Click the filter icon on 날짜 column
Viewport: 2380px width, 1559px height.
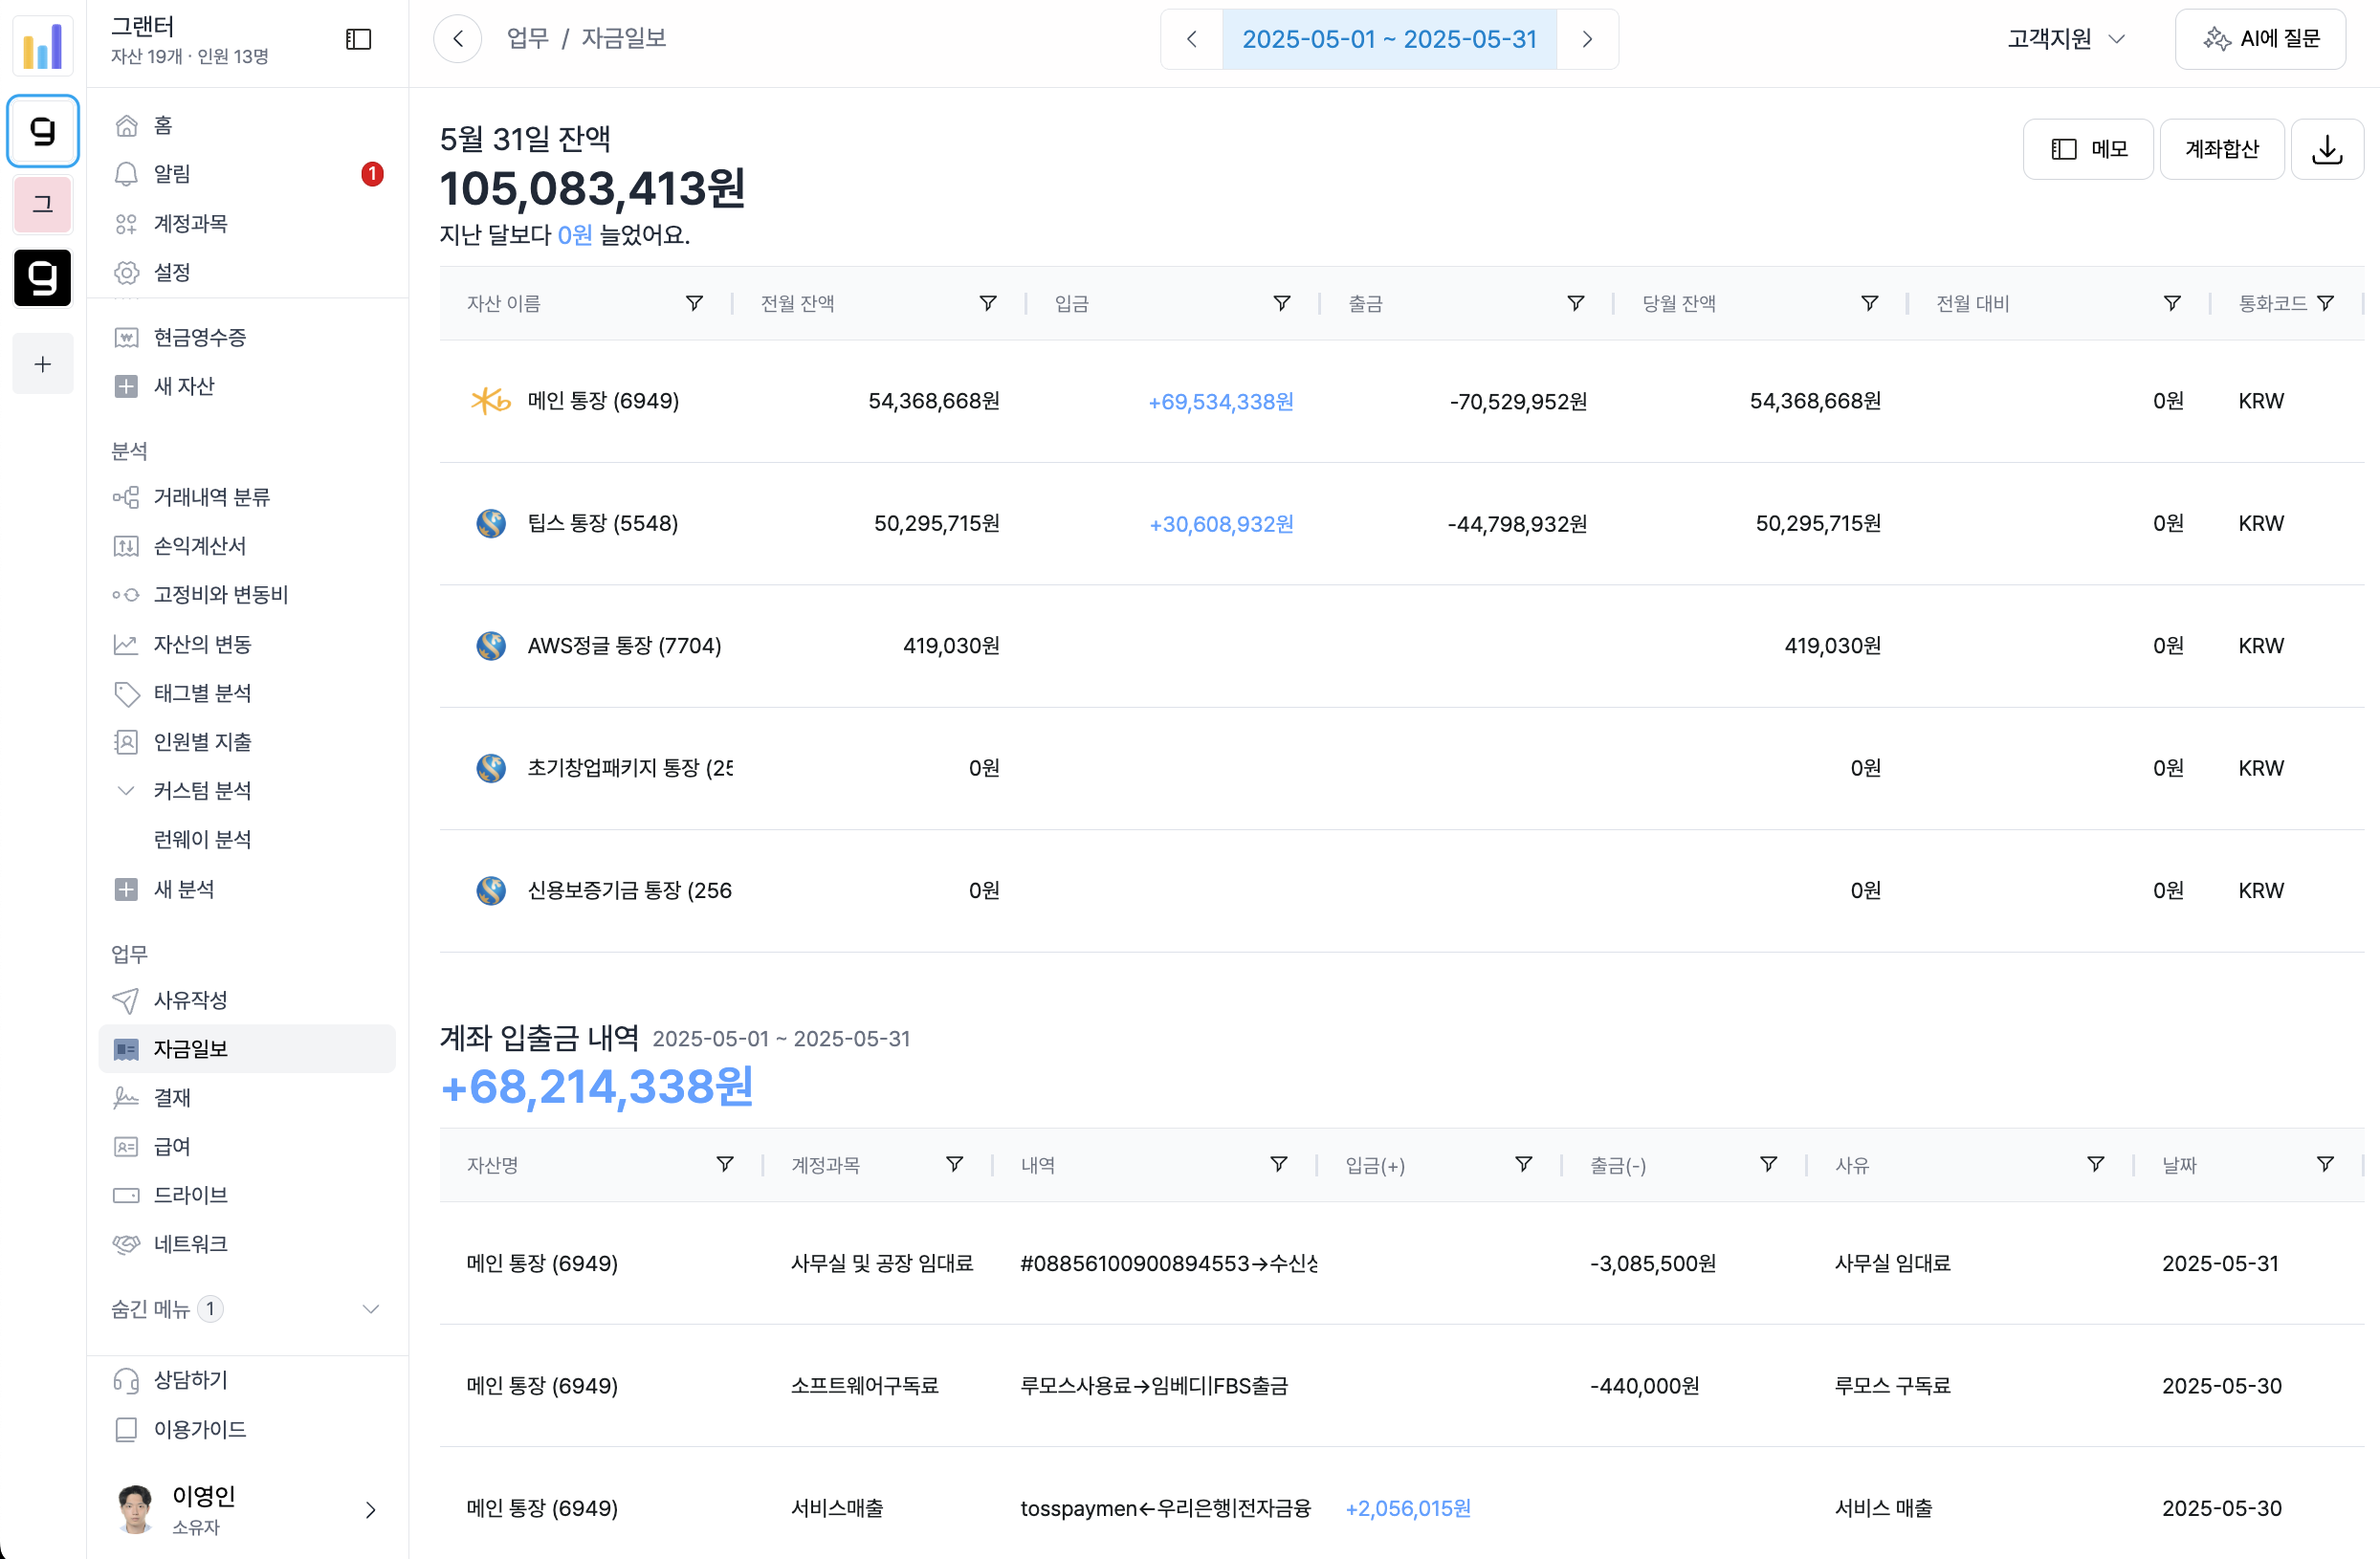2325,1164
